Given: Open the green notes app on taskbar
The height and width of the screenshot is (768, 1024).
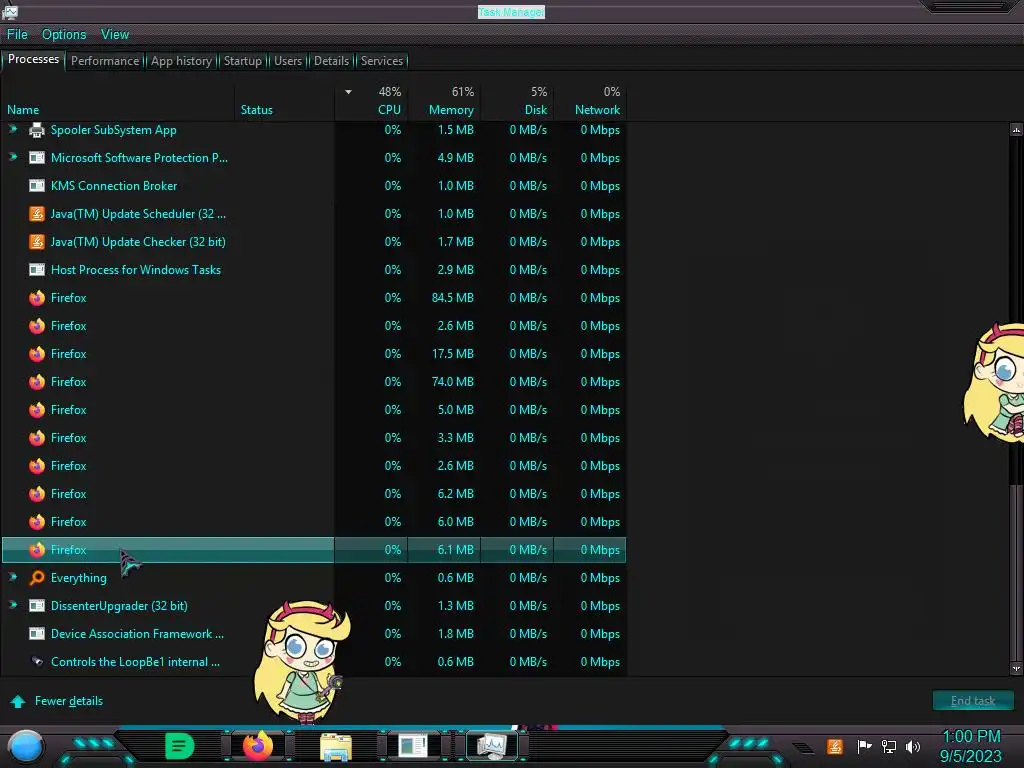Looking at the screenshot, I should pos(179,746).
